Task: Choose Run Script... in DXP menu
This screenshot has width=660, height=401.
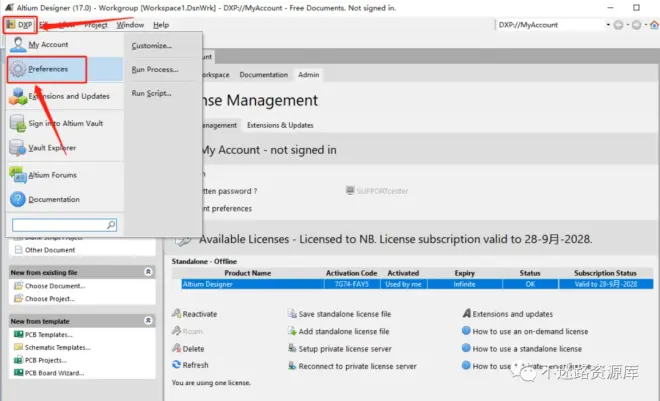Action: point(152,93)
